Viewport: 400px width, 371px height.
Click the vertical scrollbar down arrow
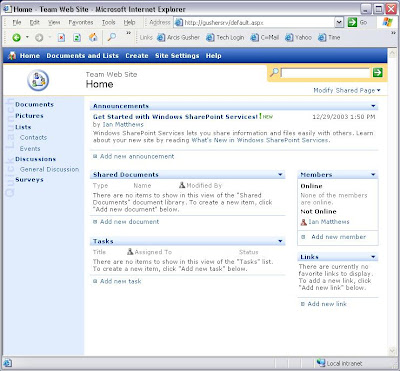(392, 351)
